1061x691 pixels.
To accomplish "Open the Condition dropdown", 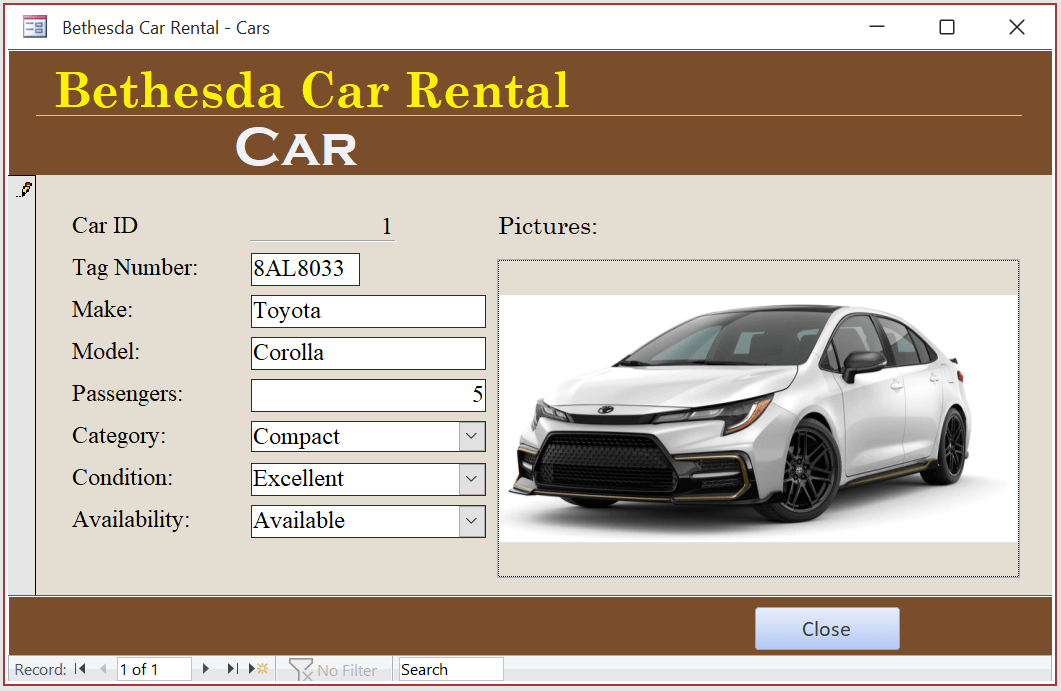I will coord(472,479).
